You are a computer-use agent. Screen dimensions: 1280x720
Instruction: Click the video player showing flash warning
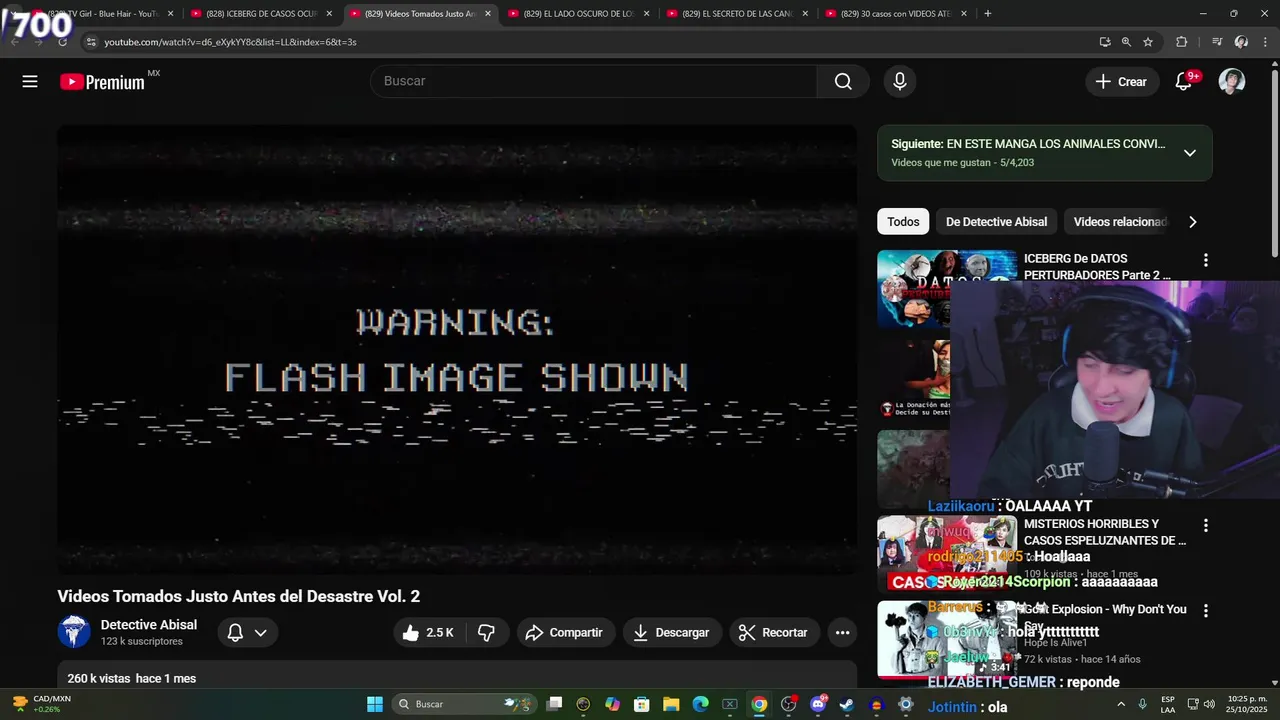(x=457, y=349)
